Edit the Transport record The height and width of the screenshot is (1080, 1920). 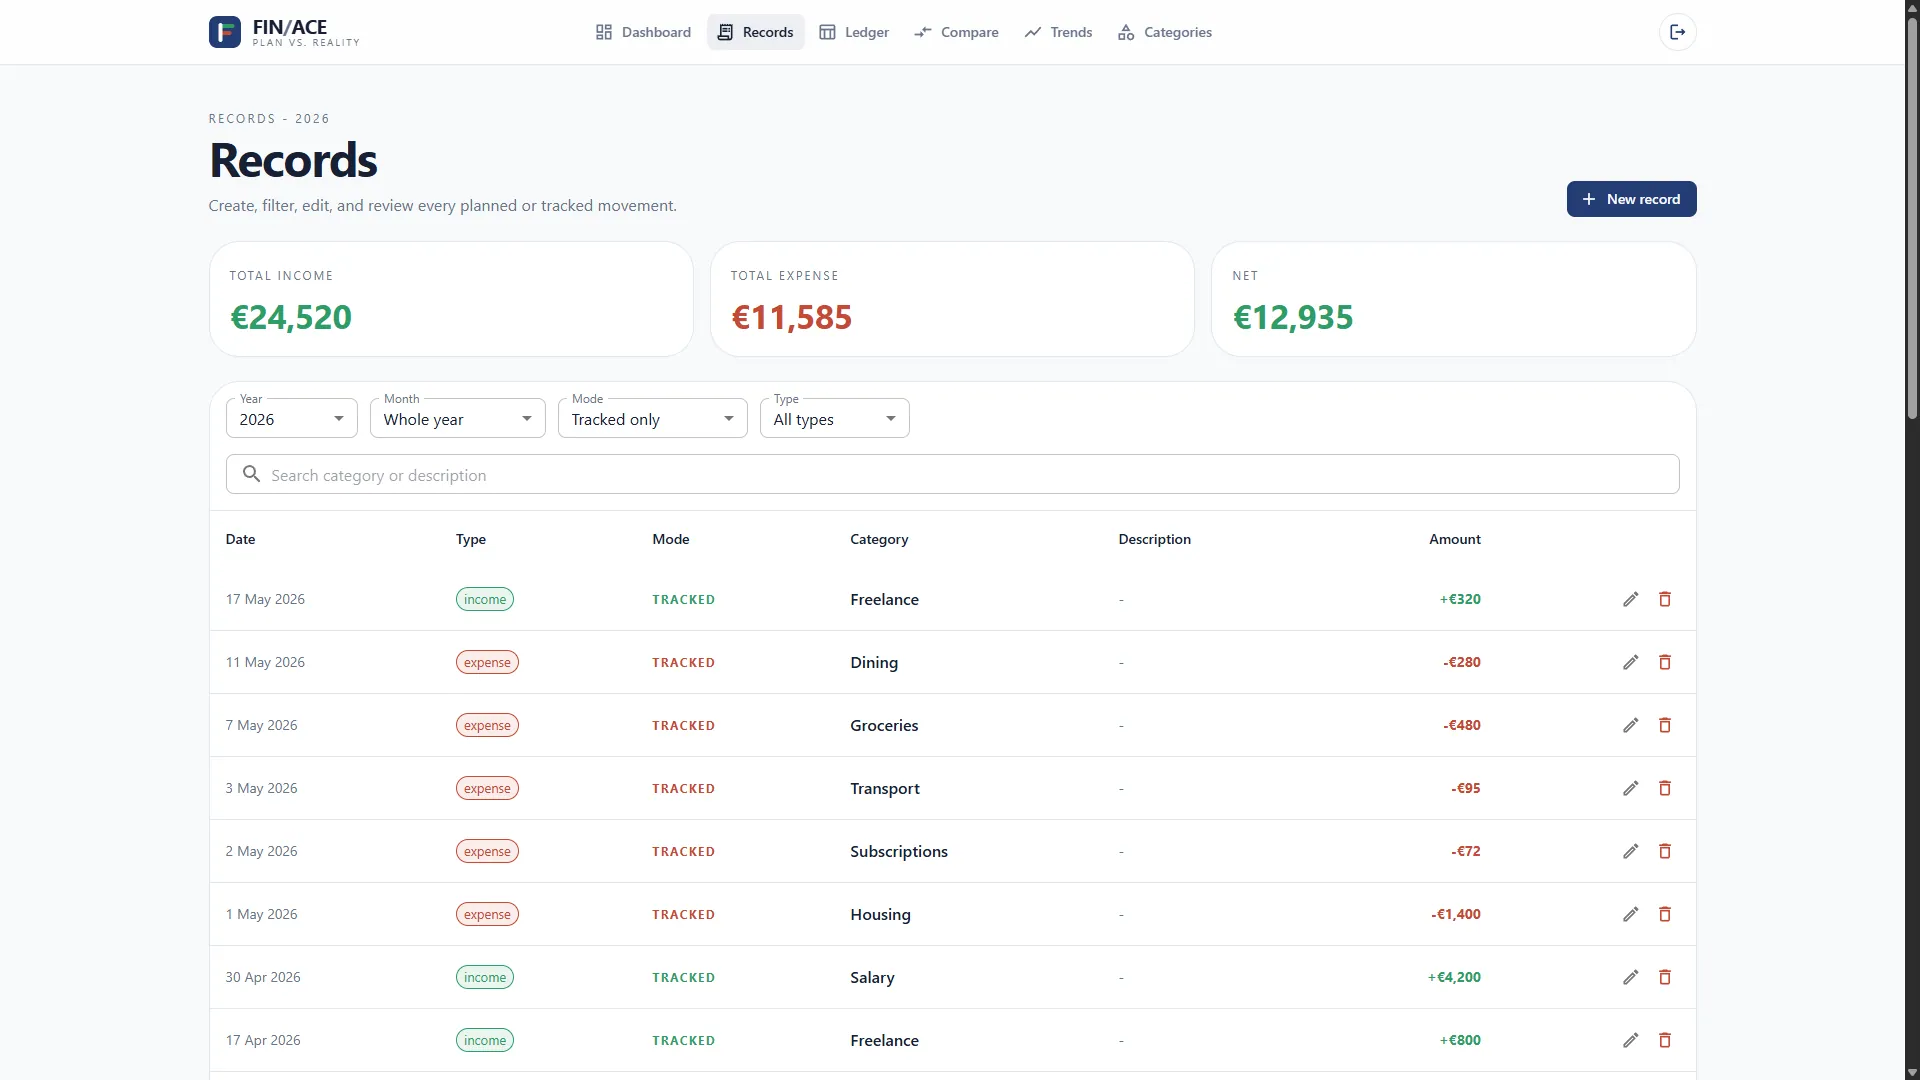1630,788
